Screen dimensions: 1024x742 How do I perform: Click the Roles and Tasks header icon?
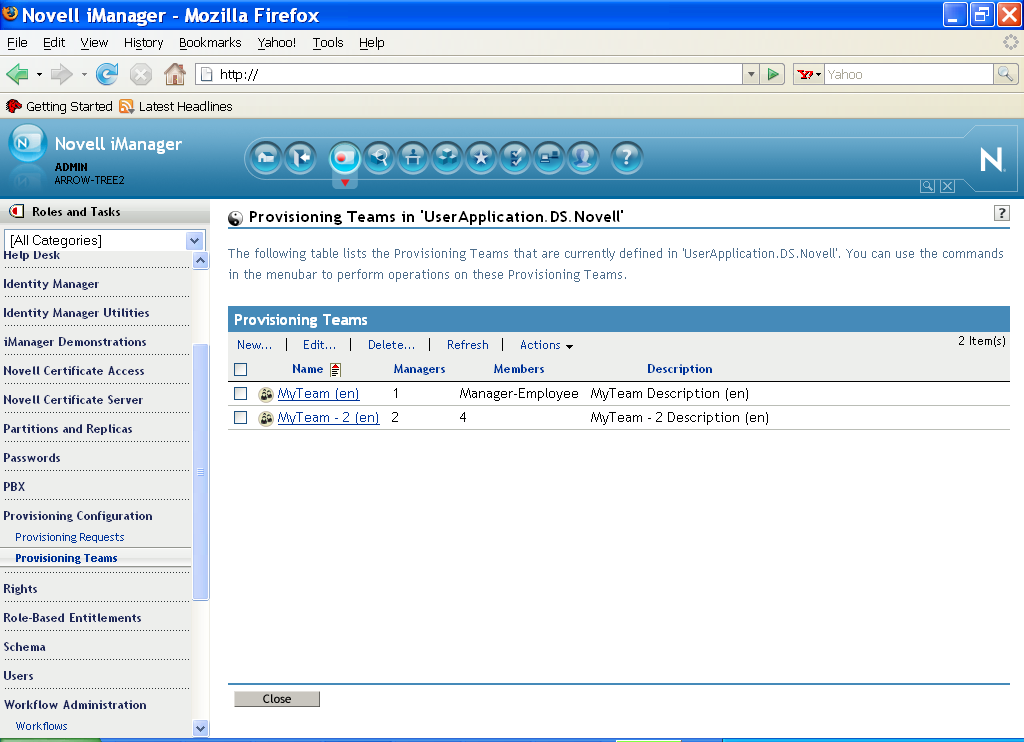coord(16,212)
